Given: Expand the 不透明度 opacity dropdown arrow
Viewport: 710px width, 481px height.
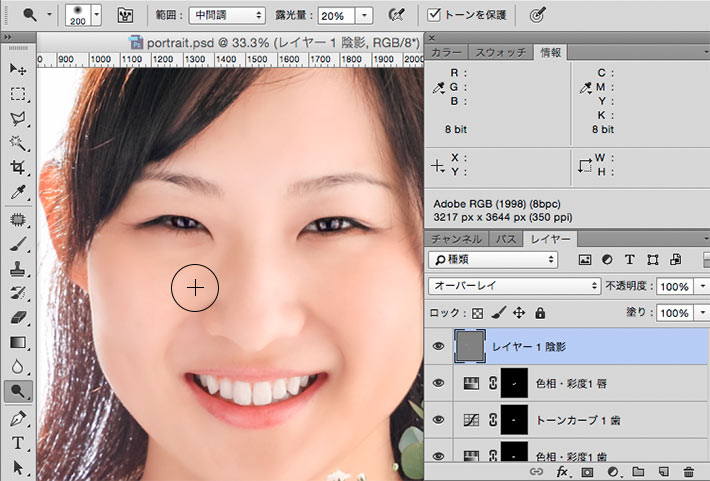Looking at the screenshot, I should 702,286.
